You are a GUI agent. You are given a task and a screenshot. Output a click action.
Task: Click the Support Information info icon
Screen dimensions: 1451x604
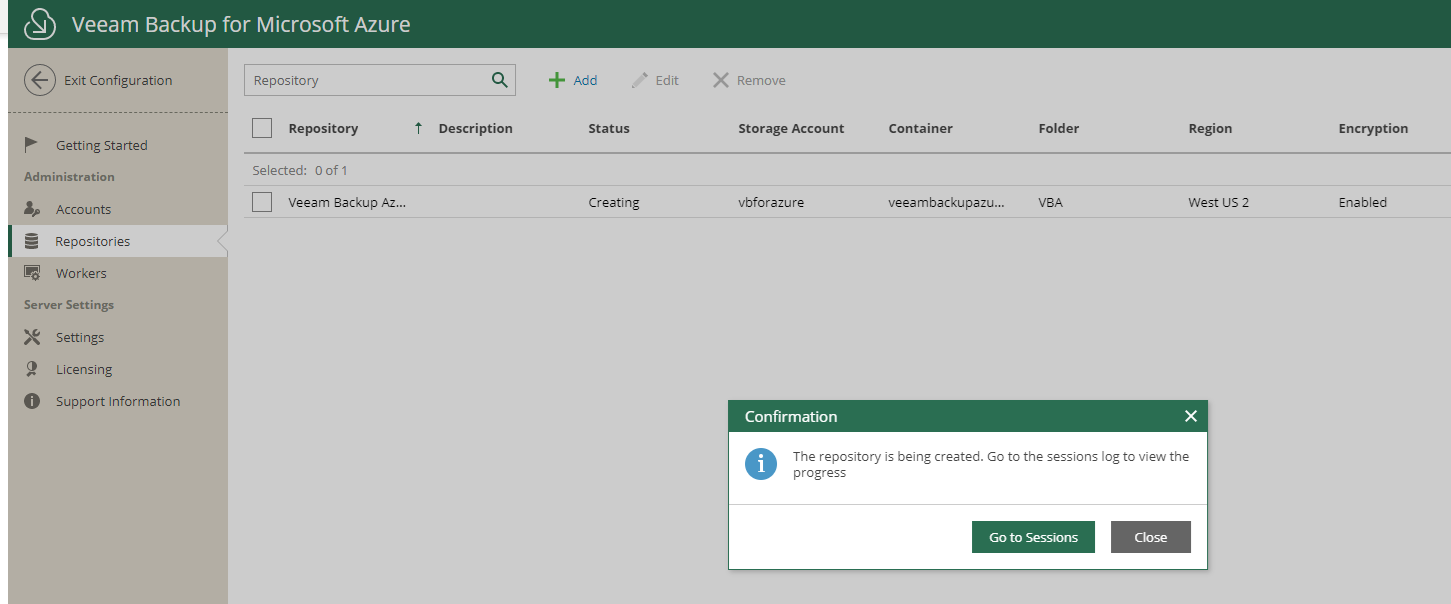[32, 401]
